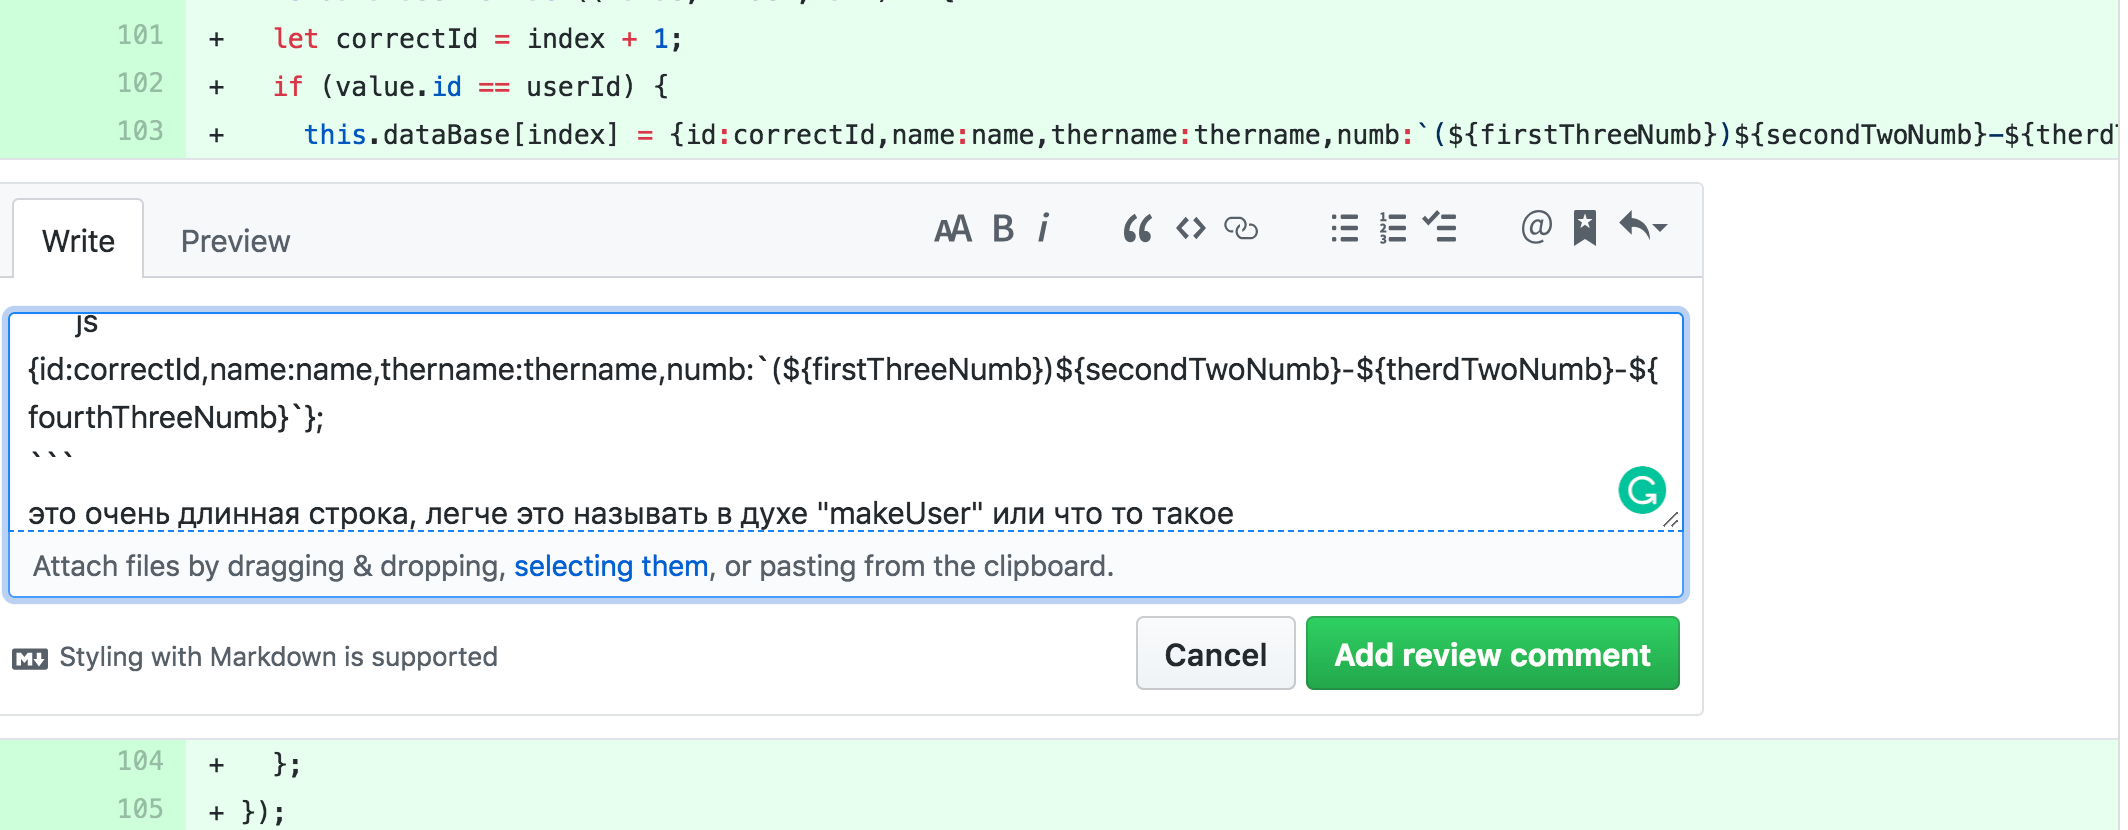Click 'fourthThreeNumb}`};' text in the comment
Screen dimensions: 2128x830
[x=176, y=417]
